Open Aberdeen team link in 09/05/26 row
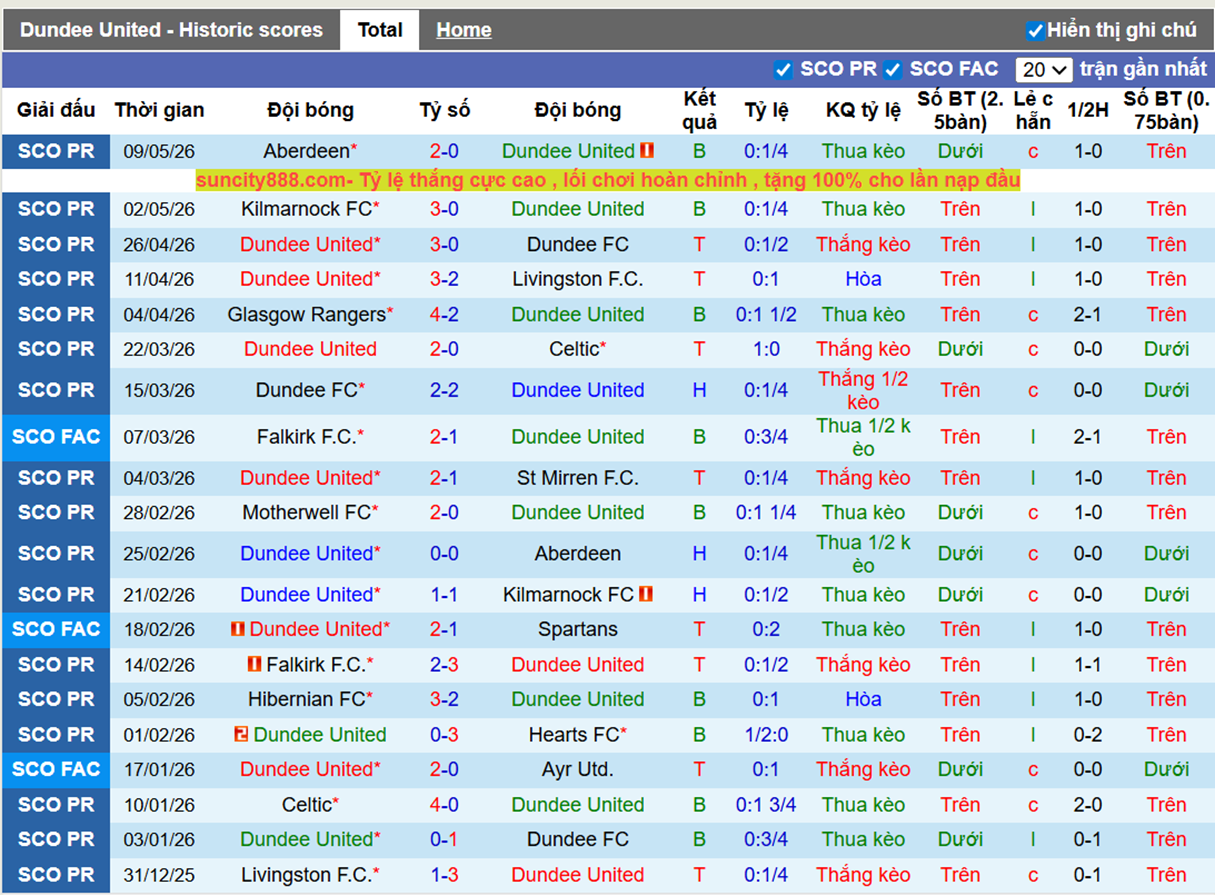1215x895 pixels. pos(307,151)
